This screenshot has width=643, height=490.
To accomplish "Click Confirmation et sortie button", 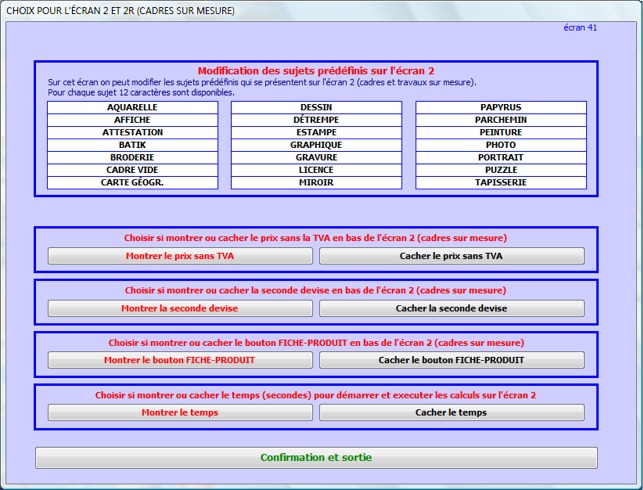I will click(x=316, y=458).
